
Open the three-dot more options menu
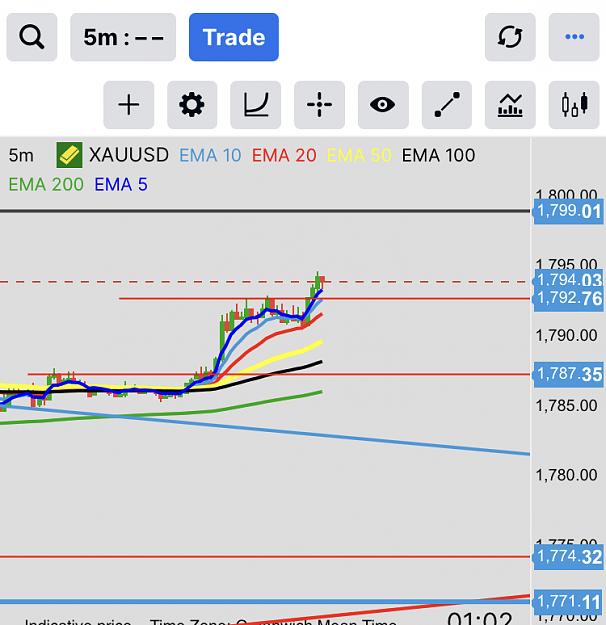coord(574,37)
